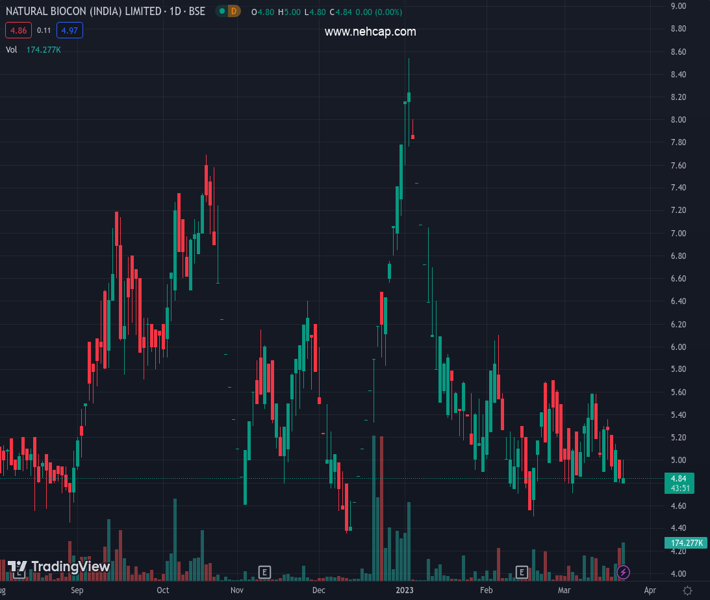Screen dimensions: 710x600
Task: Click the red sell price 4.86
Action: click(17, 31)
